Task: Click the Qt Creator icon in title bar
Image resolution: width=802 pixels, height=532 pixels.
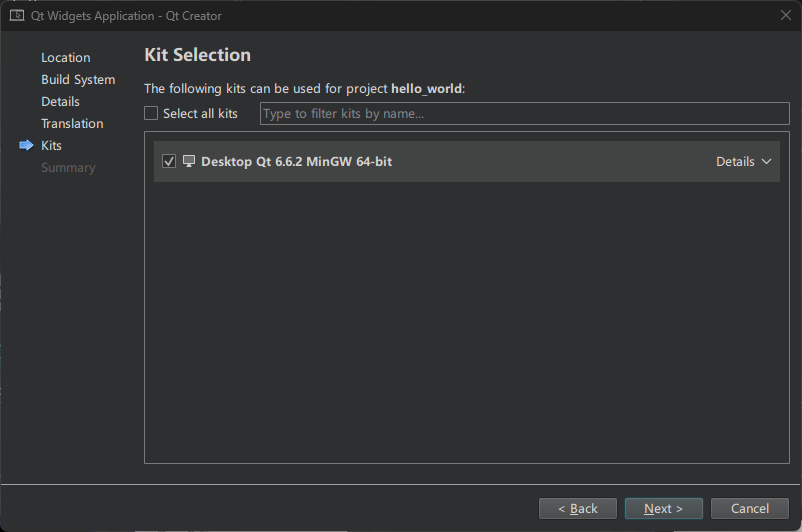Action: 17,15
